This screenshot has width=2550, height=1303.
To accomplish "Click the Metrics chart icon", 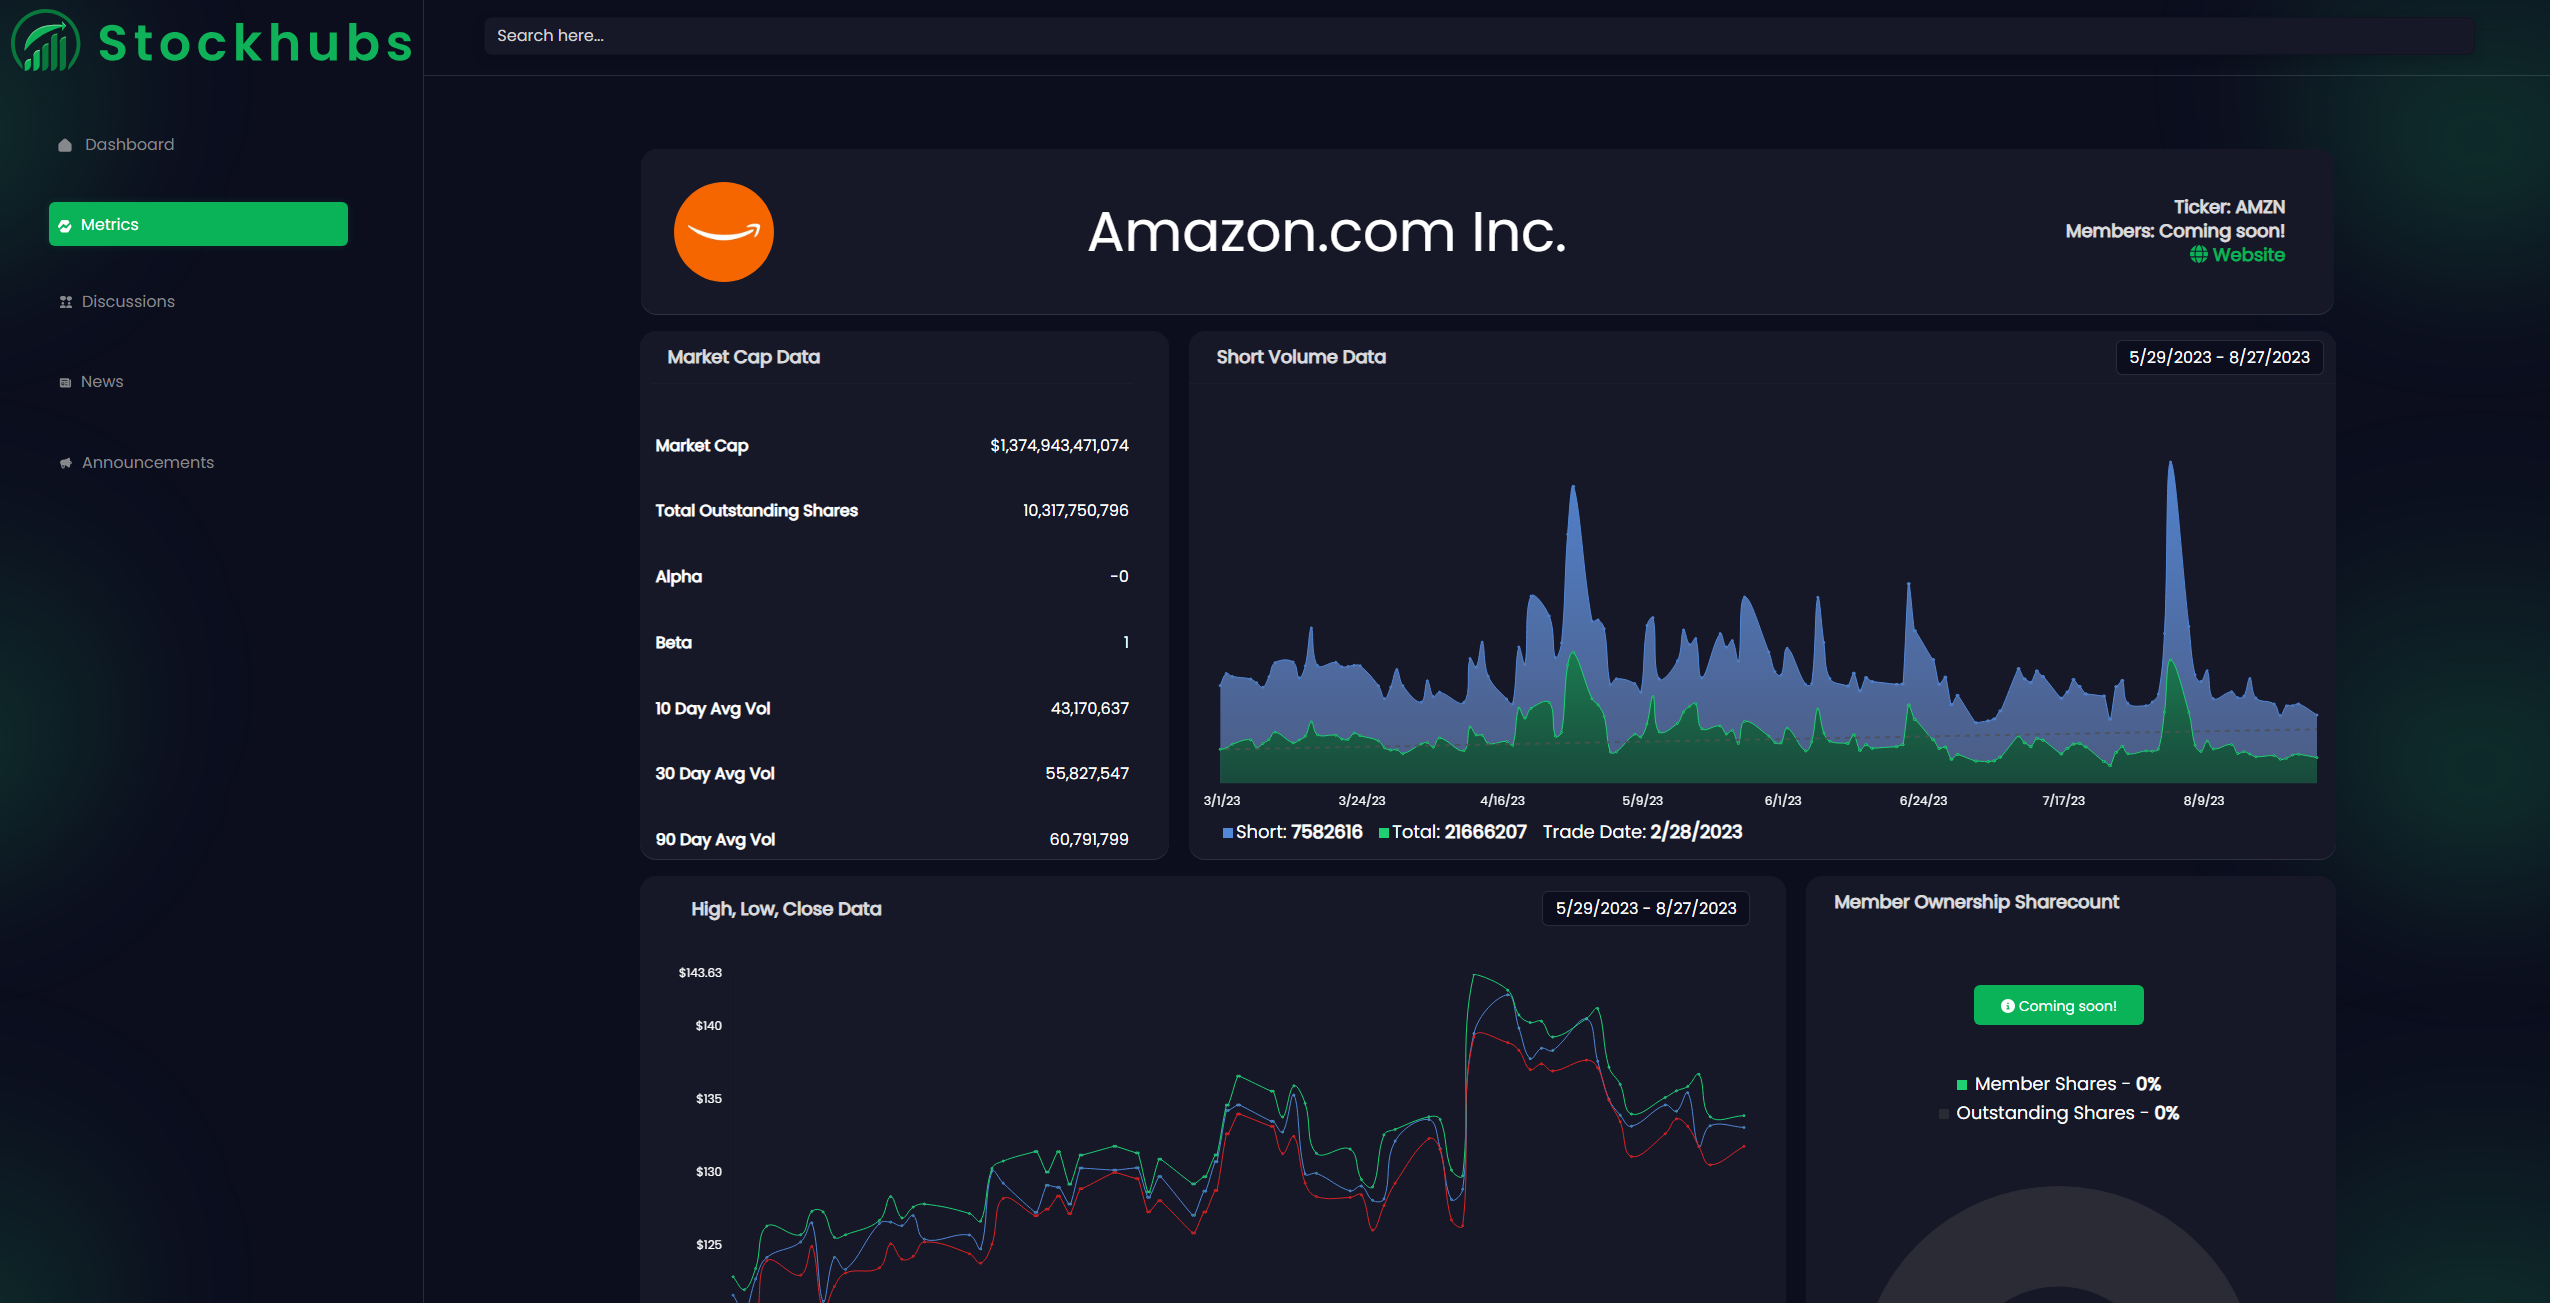I will point(65,225).
